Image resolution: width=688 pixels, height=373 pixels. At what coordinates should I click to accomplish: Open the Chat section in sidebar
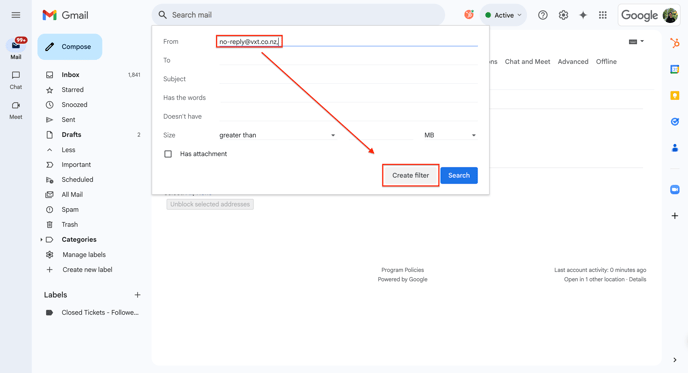(16, 80)
